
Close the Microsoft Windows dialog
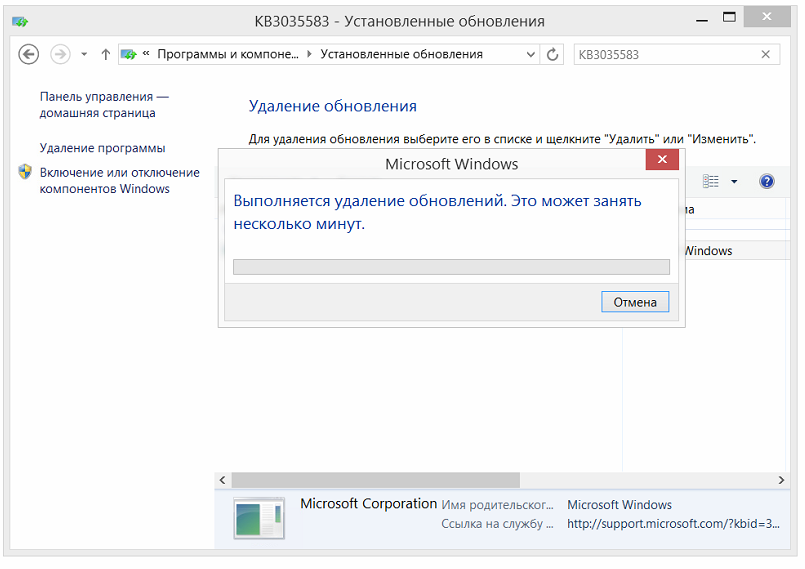click(662, 163)
